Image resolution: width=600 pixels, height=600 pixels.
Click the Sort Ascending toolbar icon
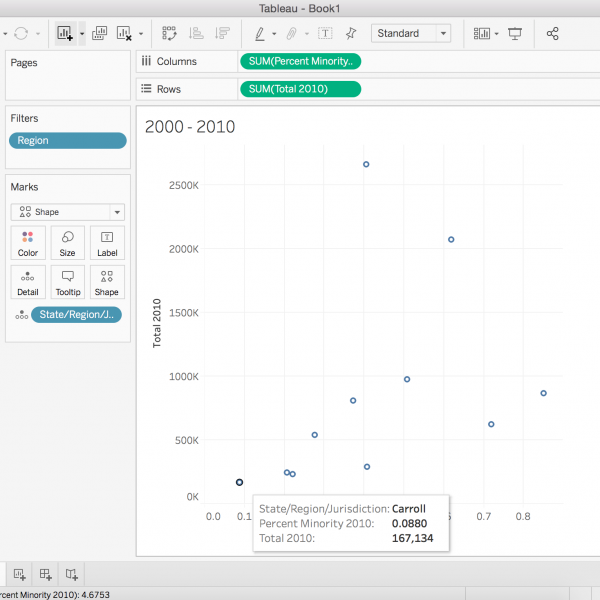196,33
